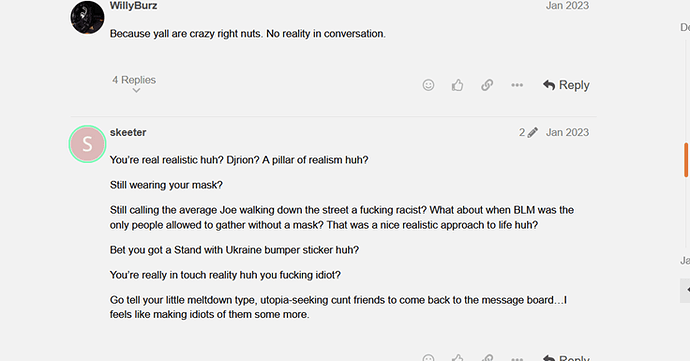Show more actions for WillyBurz's post
The width and height of the screenshot is (690, 361).
point(517,85)
